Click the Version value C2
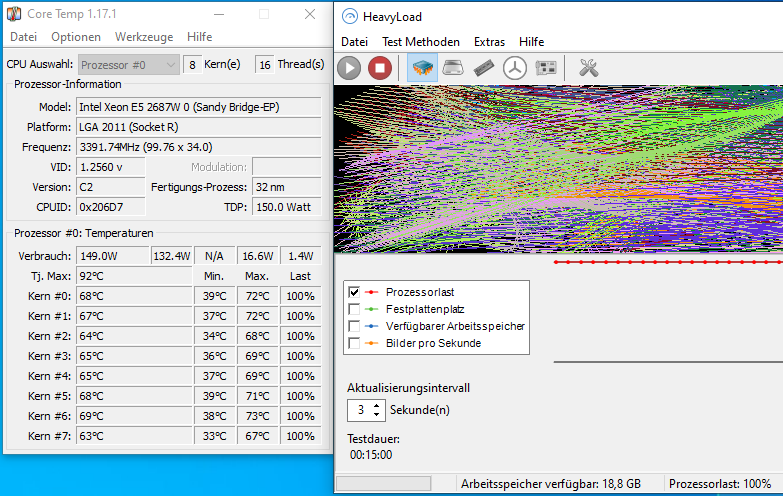783x496 pixels. coord(111,187)
